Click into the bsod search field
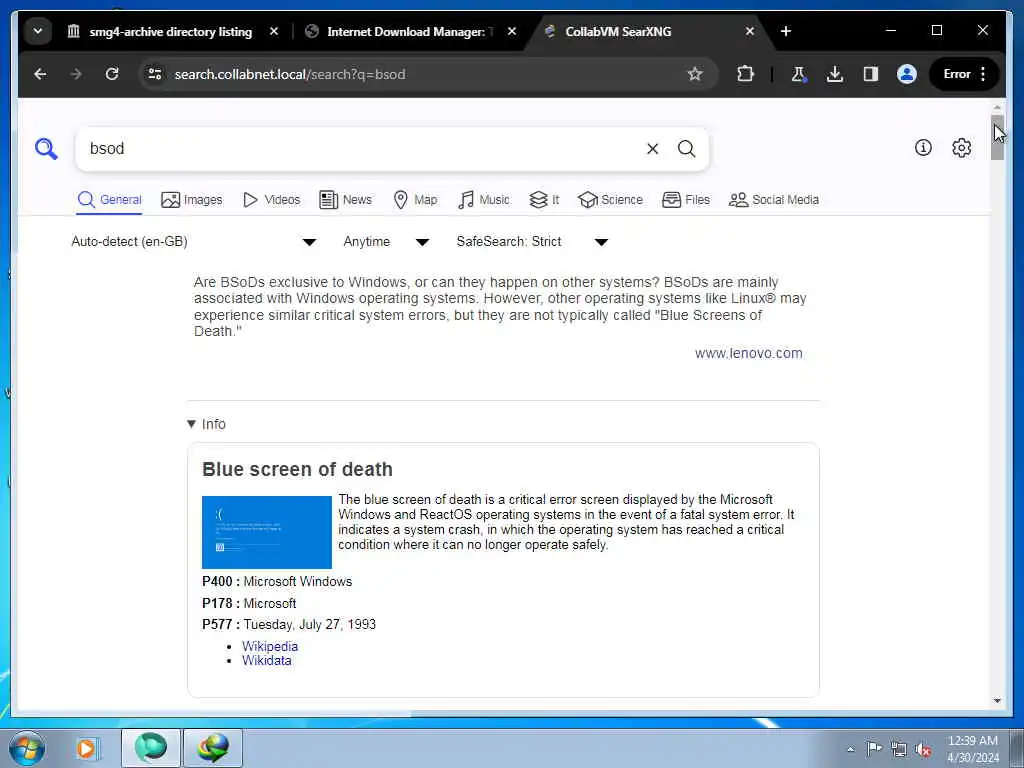Image resolution: width=1024 pixels, height=768 pixels. click(362, 149)
